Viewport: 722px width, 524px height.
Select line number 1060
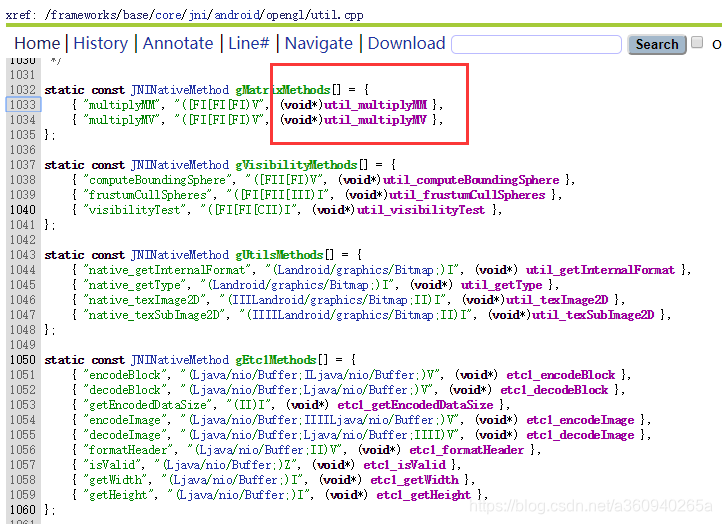point(23,509)
